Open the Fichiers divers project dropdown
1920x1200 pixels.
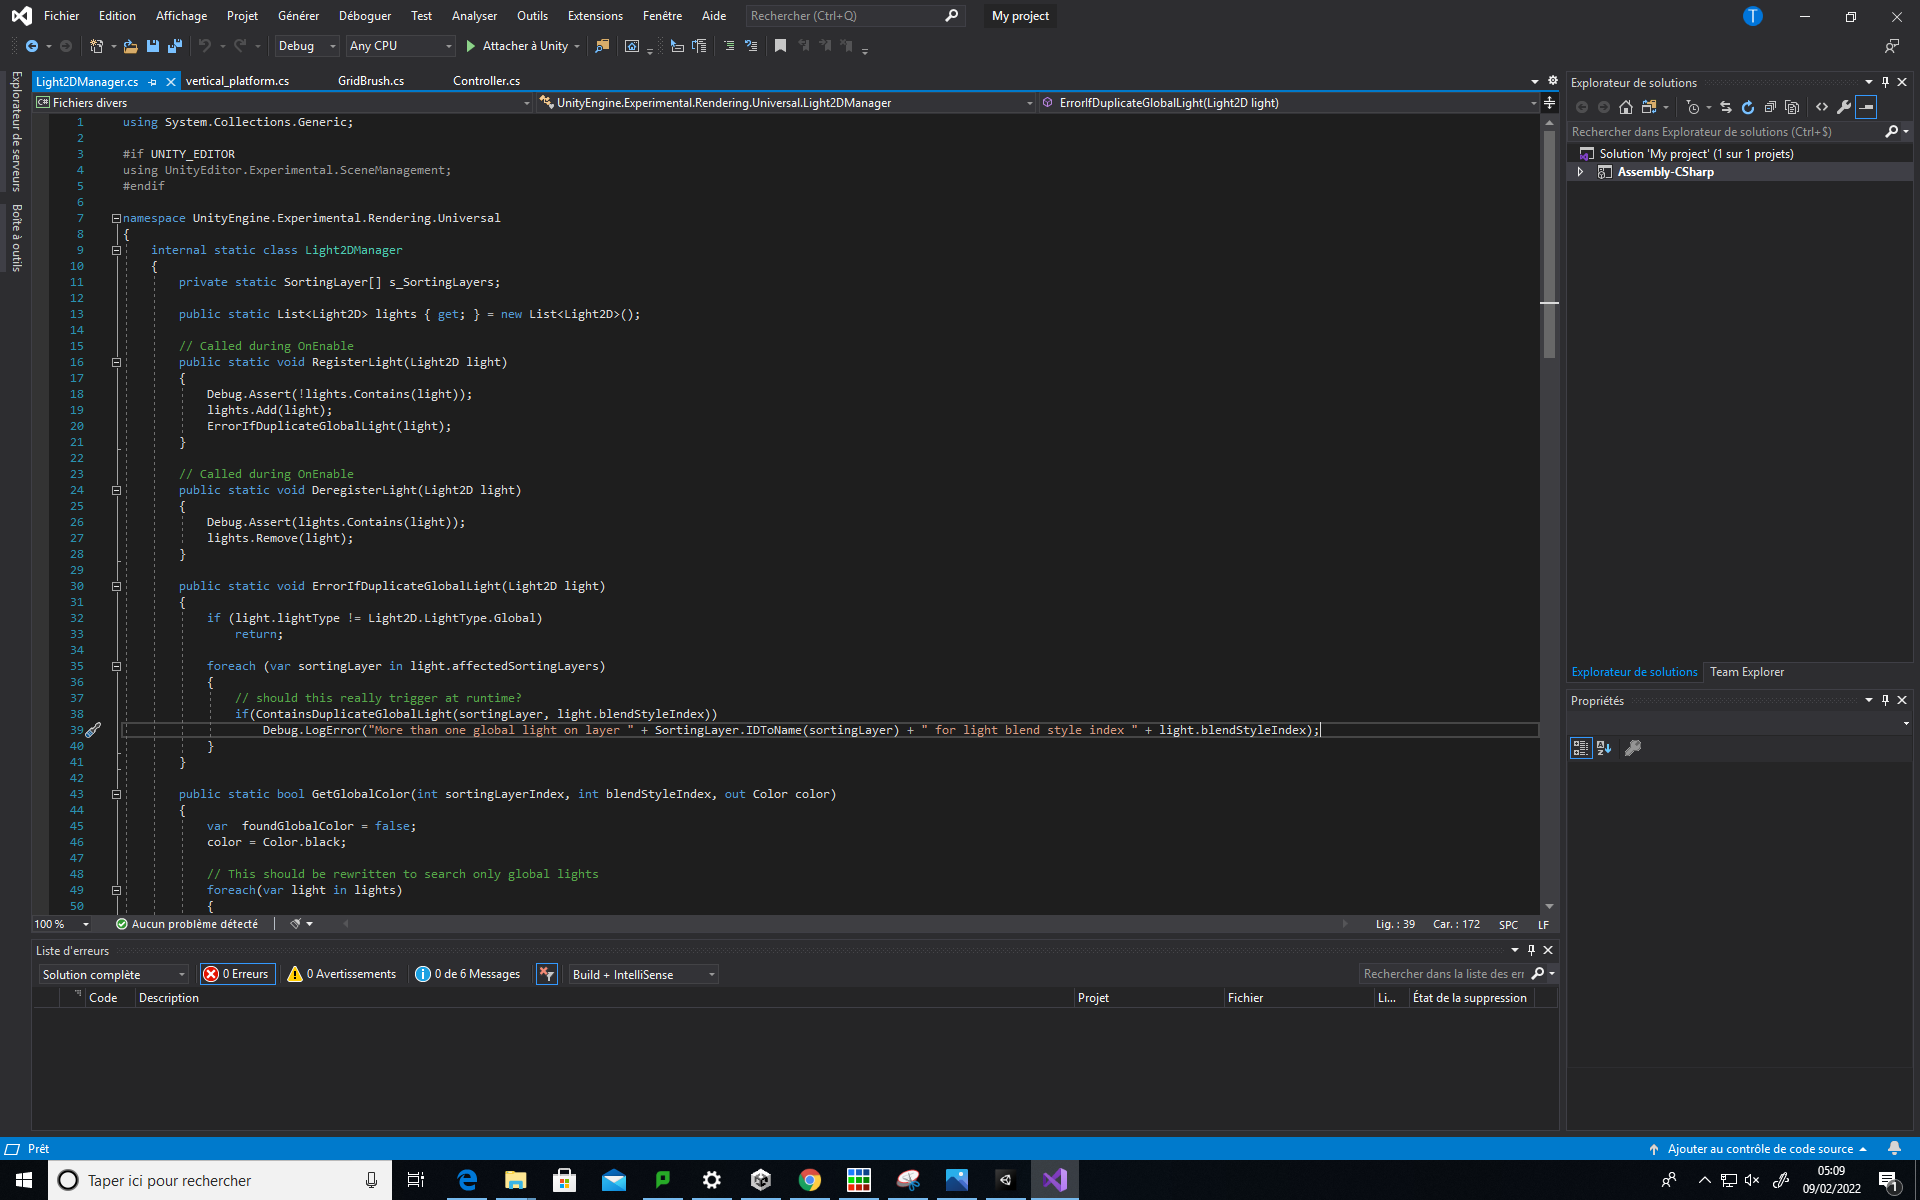point(283,103)
